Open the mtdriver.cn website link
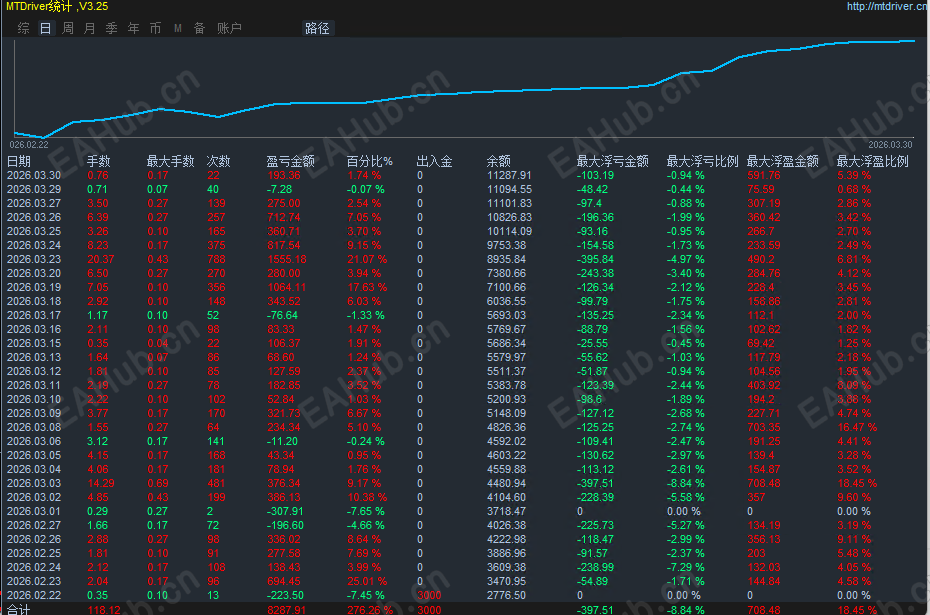 coord(888,6)
